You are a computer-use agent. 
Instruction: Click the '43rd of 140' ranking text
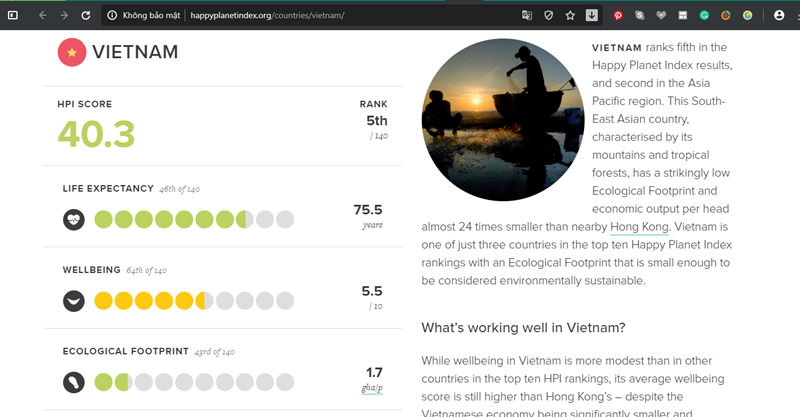click(214, 352)
